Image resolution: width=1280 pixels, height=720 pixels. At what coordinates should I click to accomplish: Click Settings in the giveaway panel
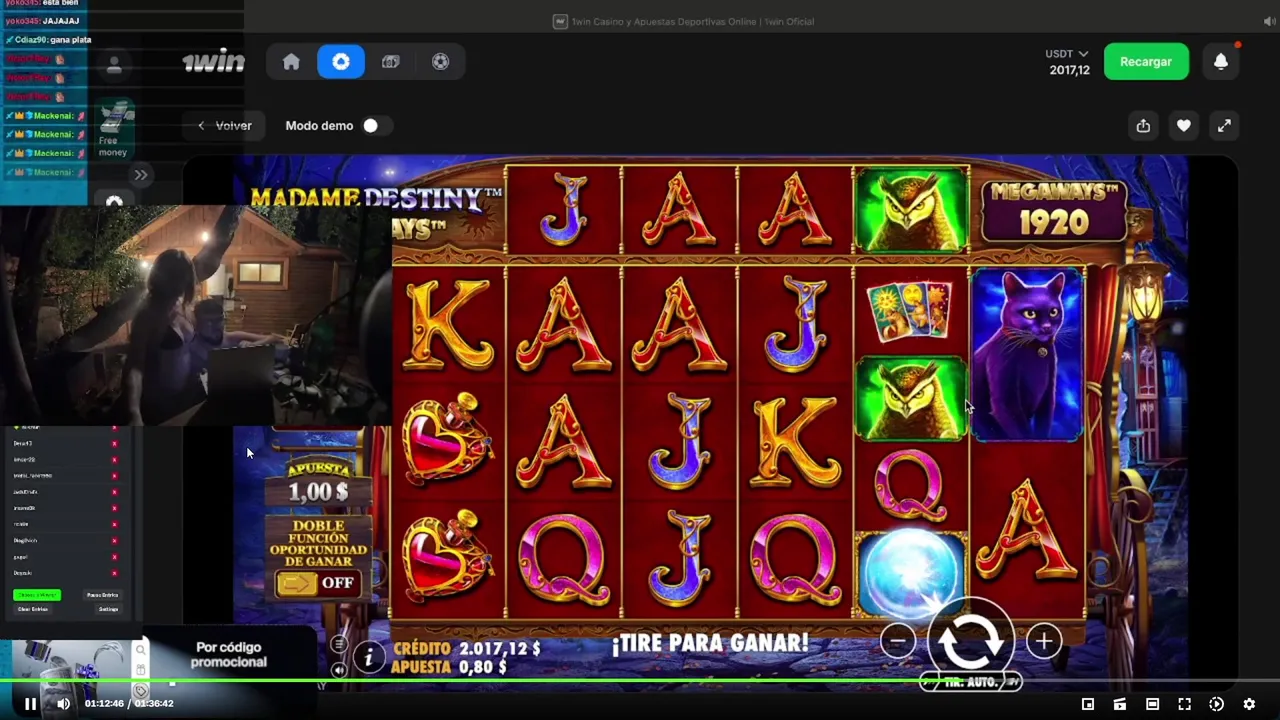[x=109, y=609]
